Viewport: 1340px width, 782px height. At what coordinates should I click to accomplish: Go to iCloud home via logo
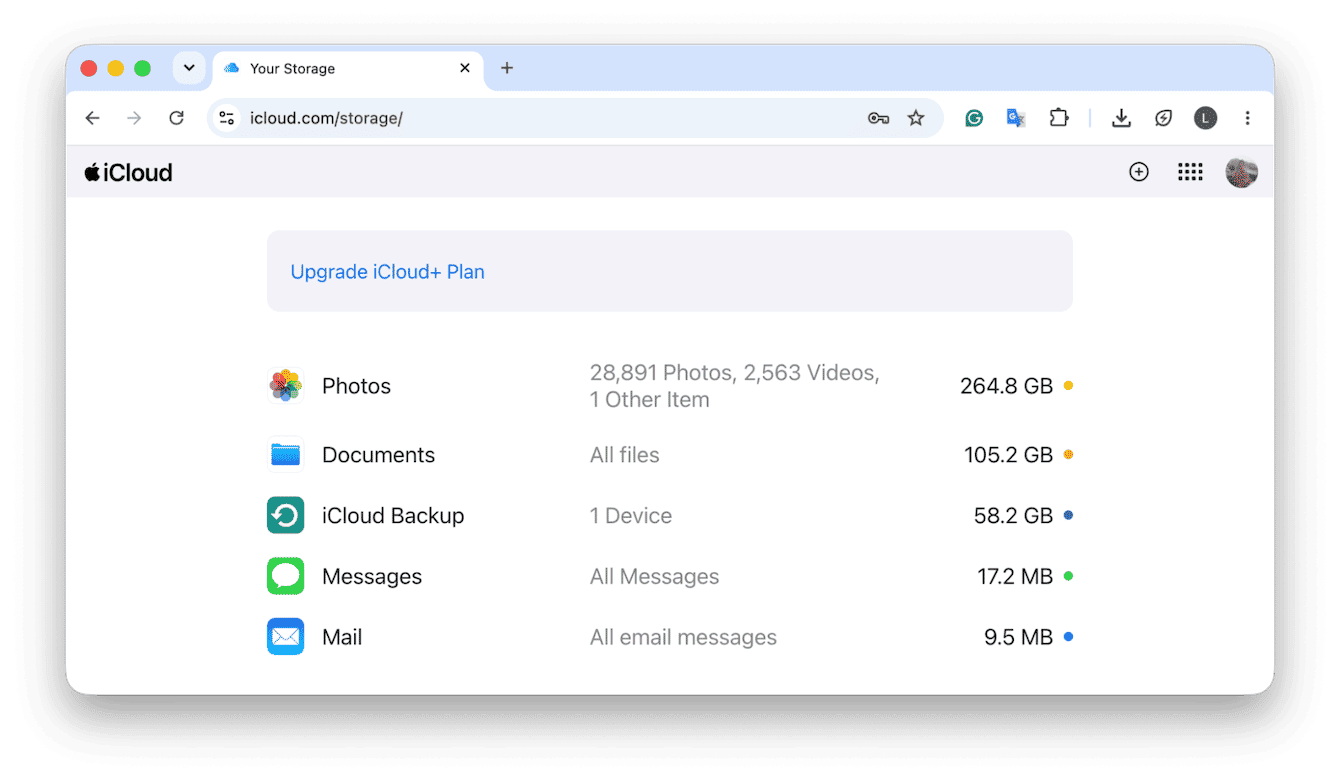pos(128,172)
